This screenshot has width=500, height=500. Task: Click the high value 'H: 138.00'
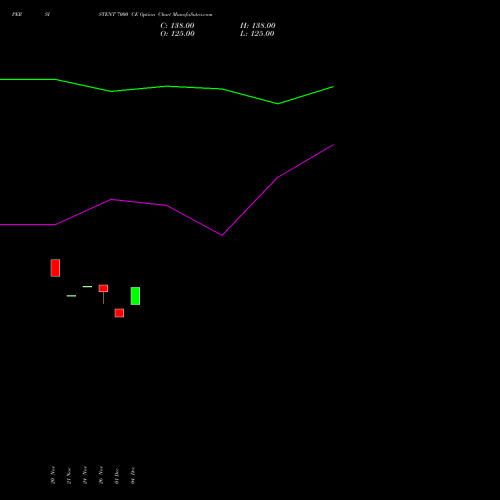(x=258, y=26)
